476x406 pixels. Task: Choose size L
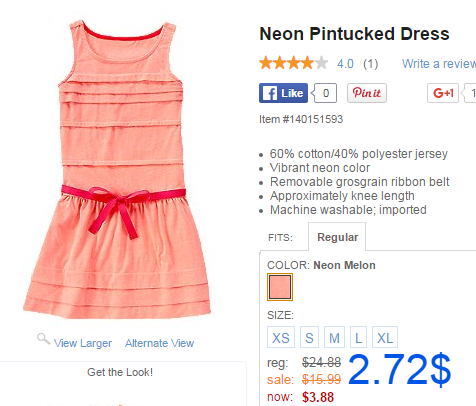(358, 337)
